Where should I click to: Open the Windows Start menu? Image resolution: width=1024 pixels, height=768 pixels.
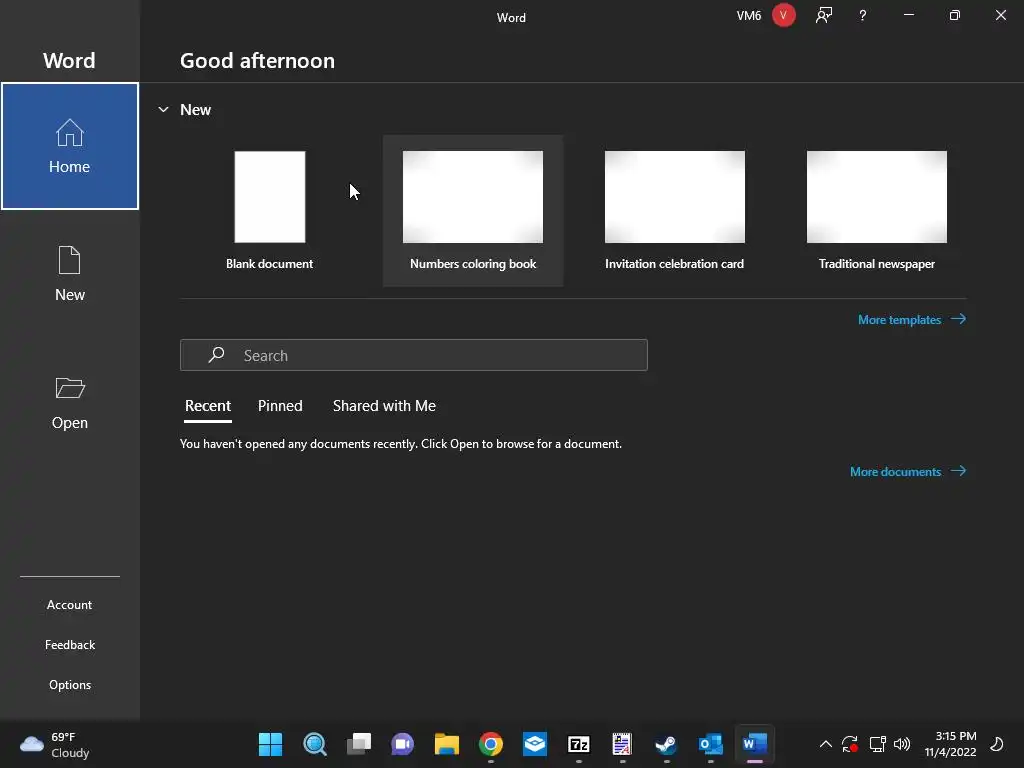pos(270,744)
